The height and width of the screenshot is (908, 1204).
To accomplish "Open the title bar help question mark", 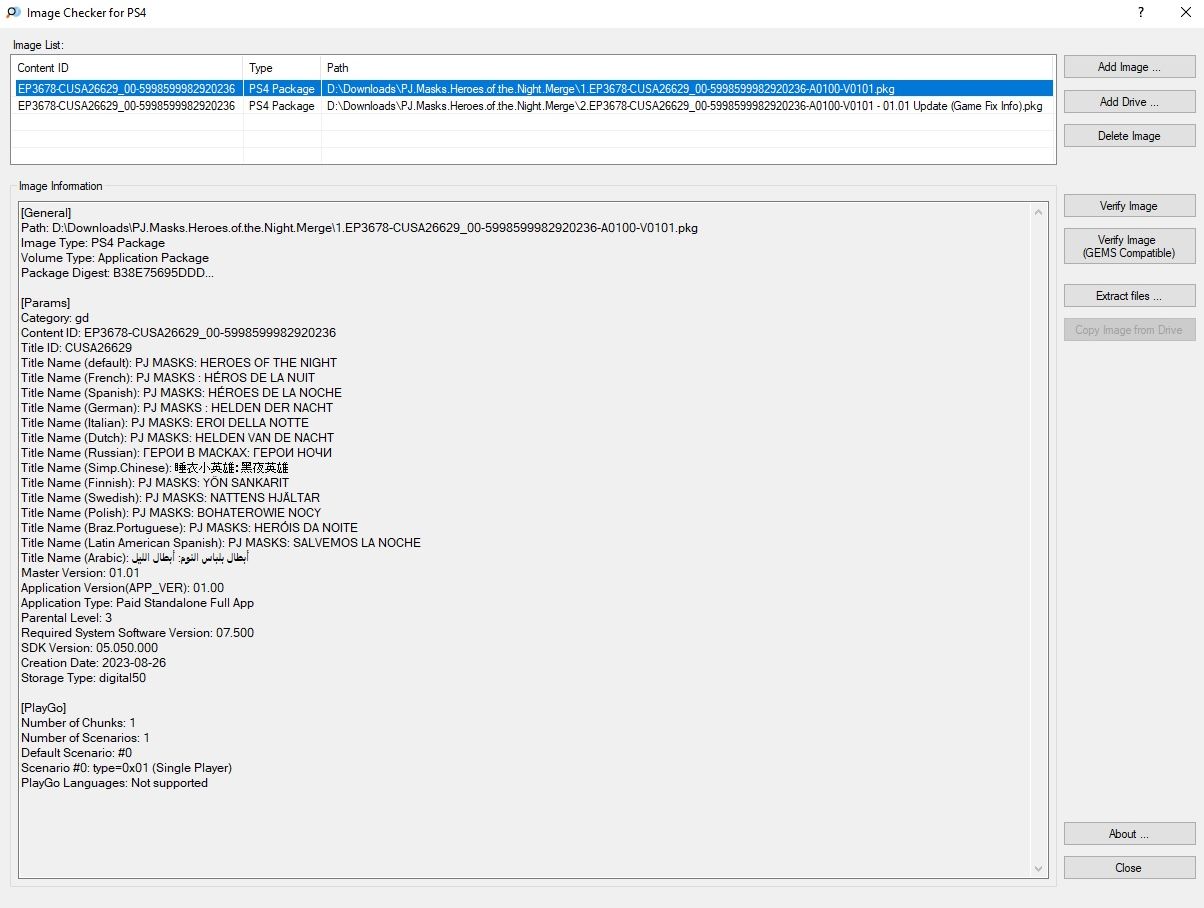I will [1141, 13].
